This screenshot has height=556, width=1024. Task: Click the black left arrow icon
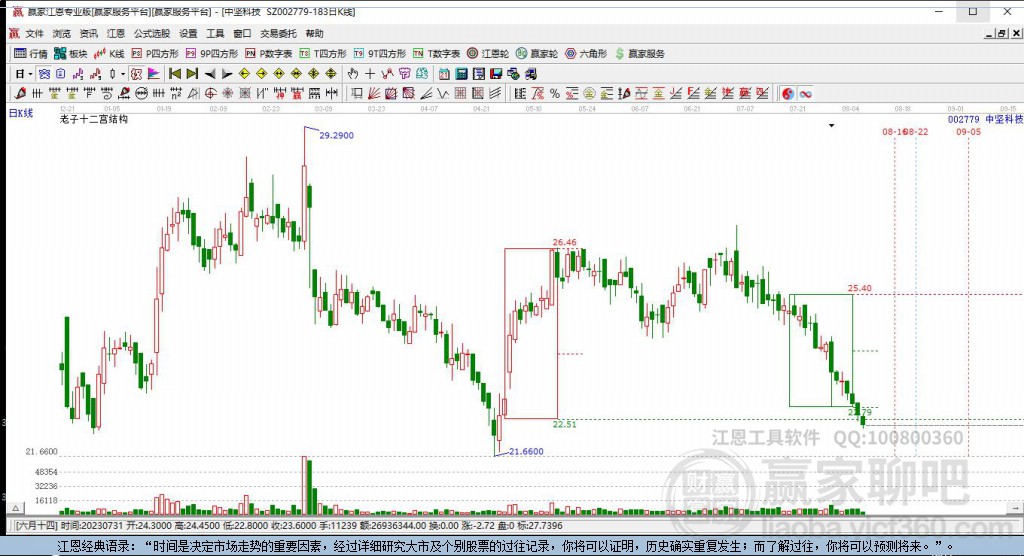[210, 74]
